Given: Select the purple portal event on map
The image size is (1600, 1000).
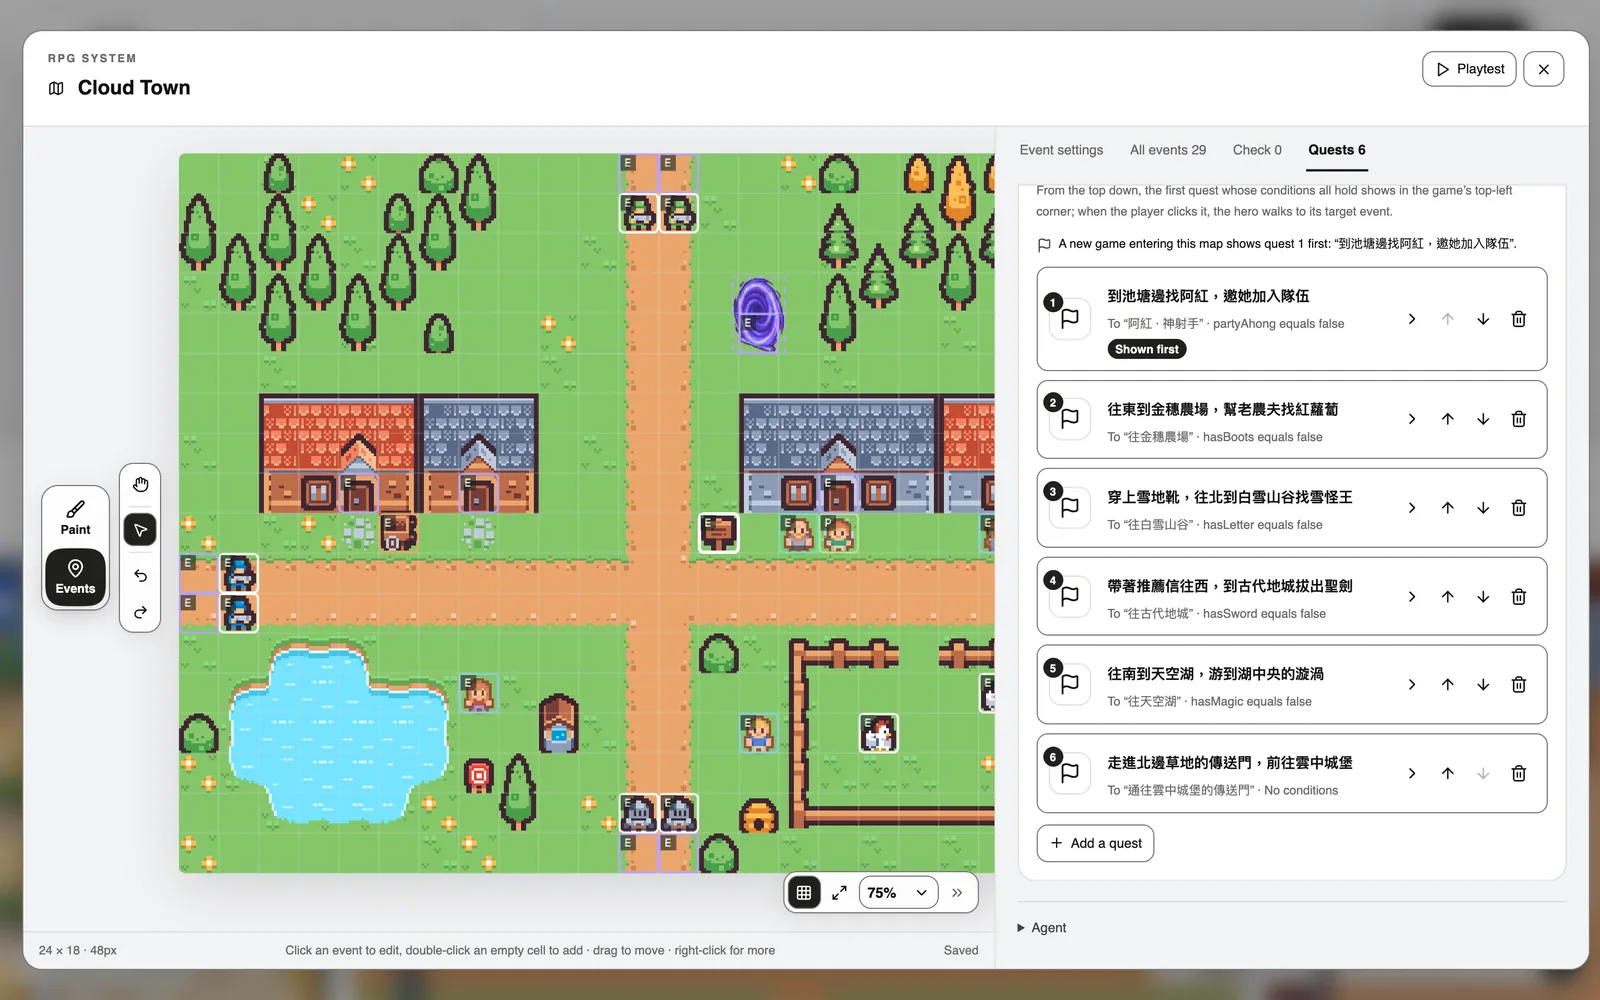Looking at the screenshot, I should [x=759, y=314].
